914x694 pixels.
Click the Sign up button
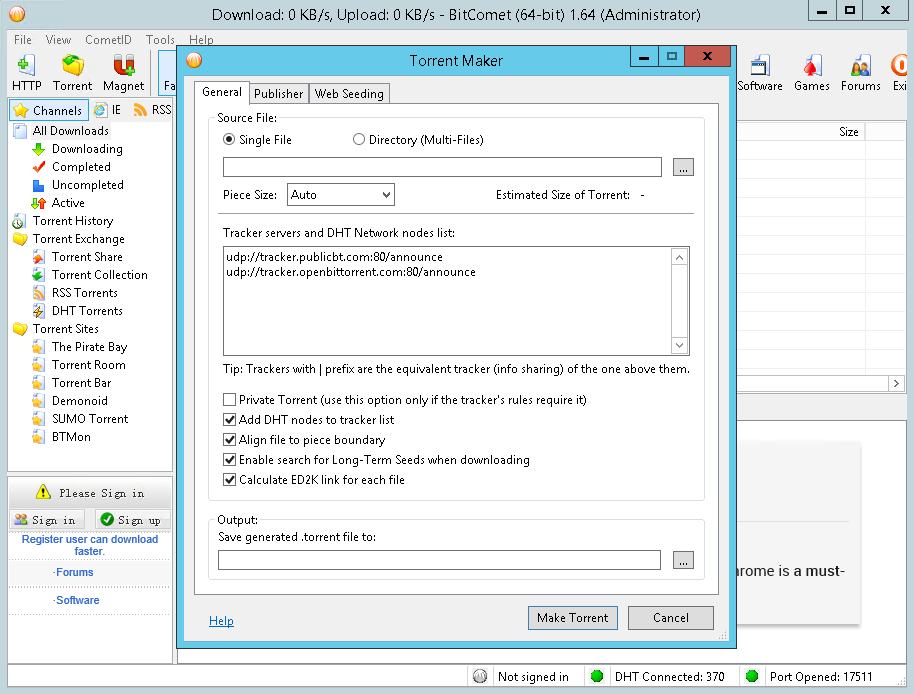(x=131, y=519)
